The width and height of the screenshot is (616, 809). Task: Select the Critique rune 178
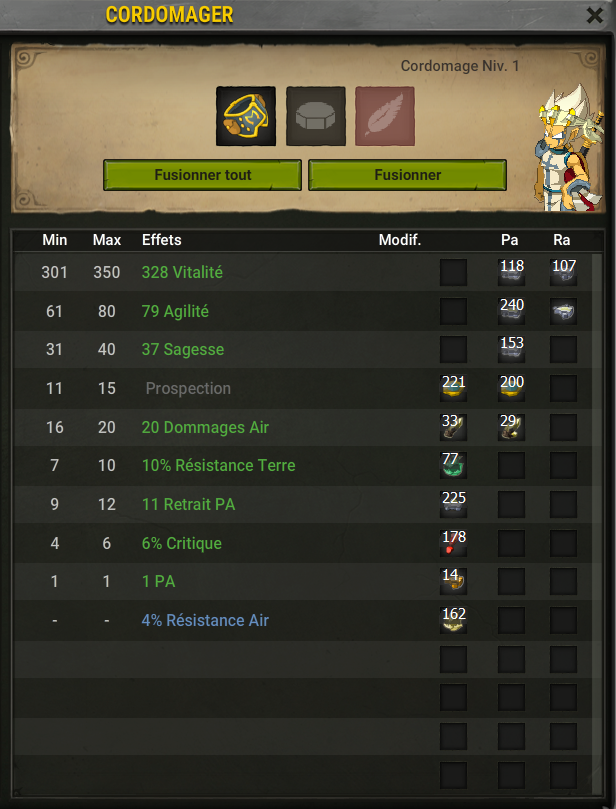click(x=453, y=543)
